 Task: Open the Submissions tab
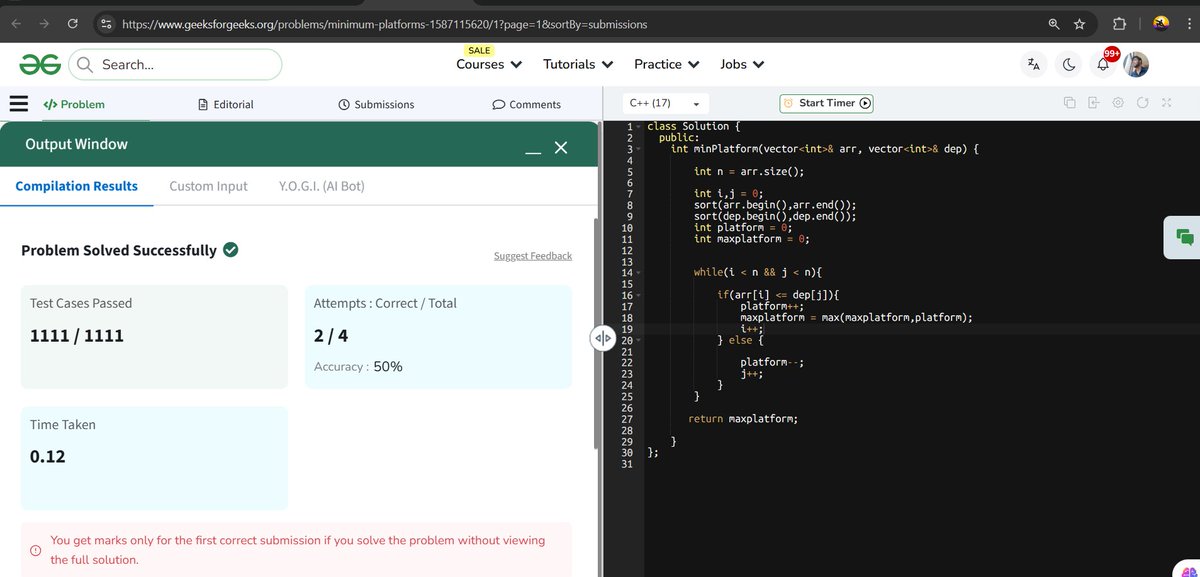376,104
